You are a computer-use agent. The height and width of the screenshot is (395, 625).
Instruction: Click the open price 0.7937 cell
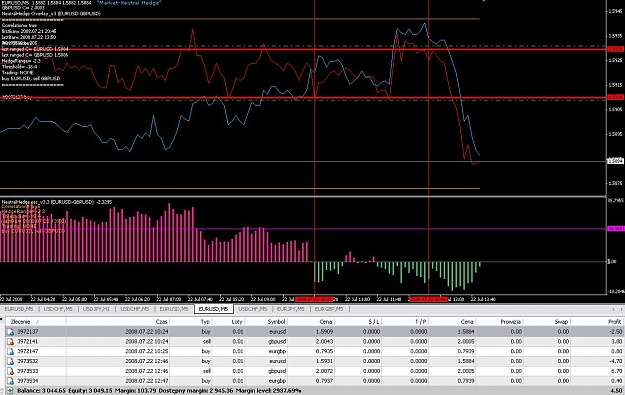325,381
